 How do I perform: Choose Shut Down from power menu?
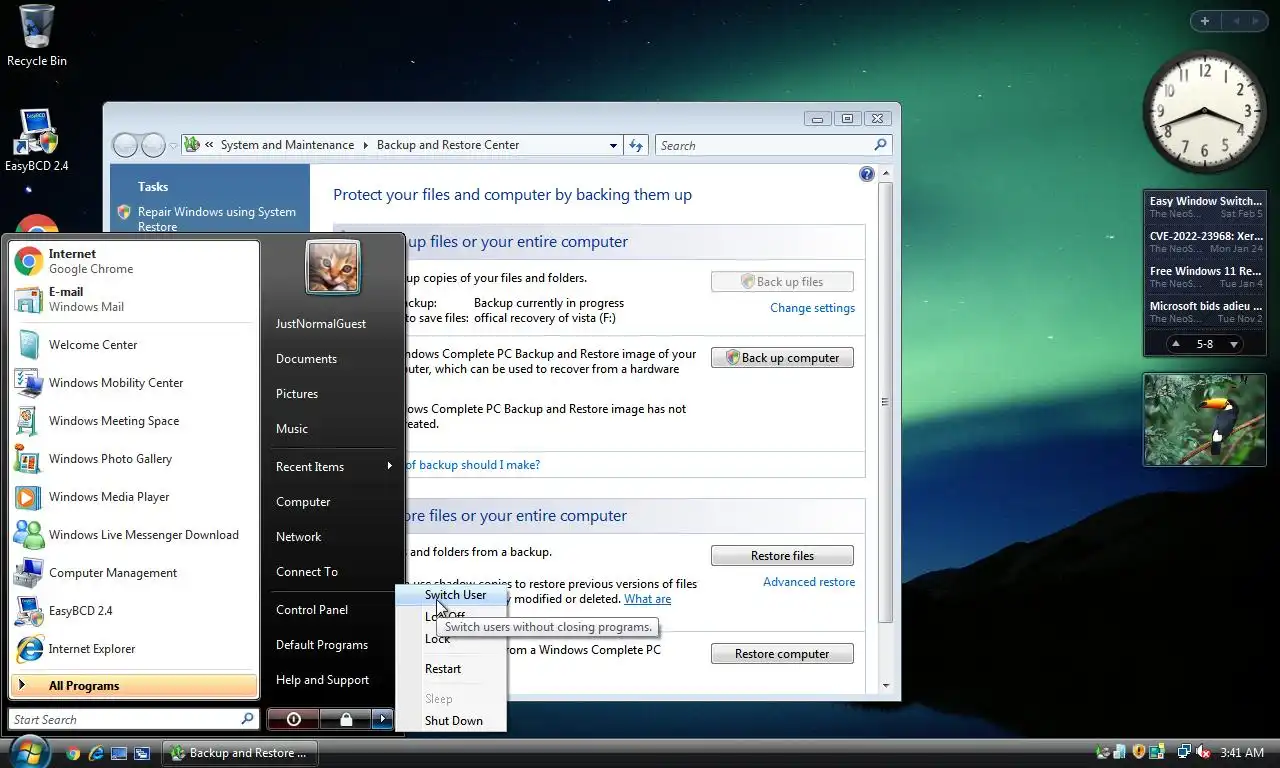point(451,721)
